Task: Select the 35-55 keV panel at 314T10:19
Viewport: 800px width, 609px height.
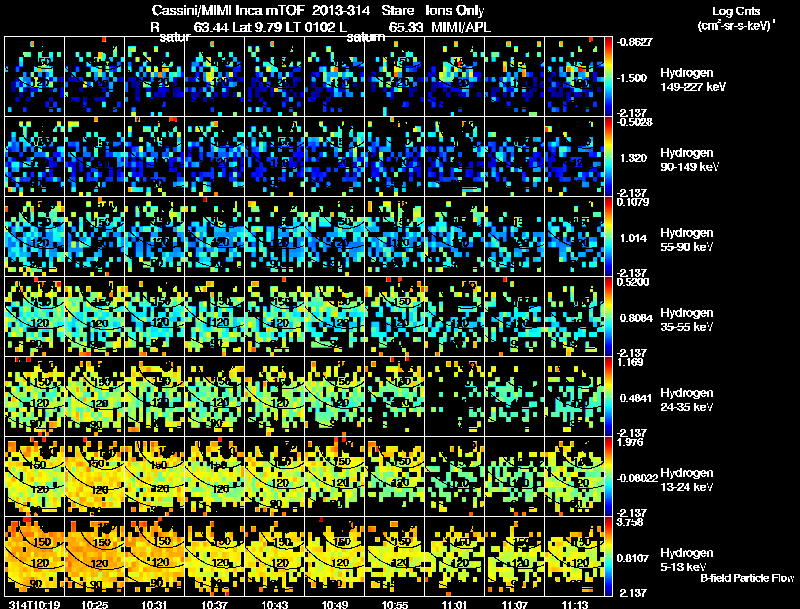Action: [x=35, y=317]
